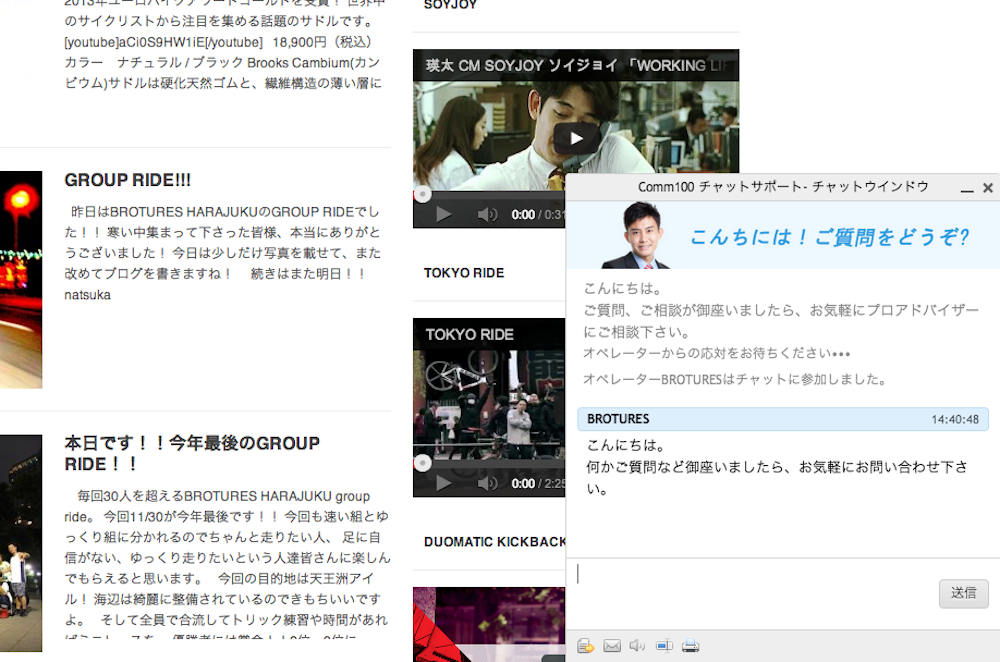This screenshot has height=662, width=1000.
Task: Click play control on TOKYO RIDE video
Action: 443,483
